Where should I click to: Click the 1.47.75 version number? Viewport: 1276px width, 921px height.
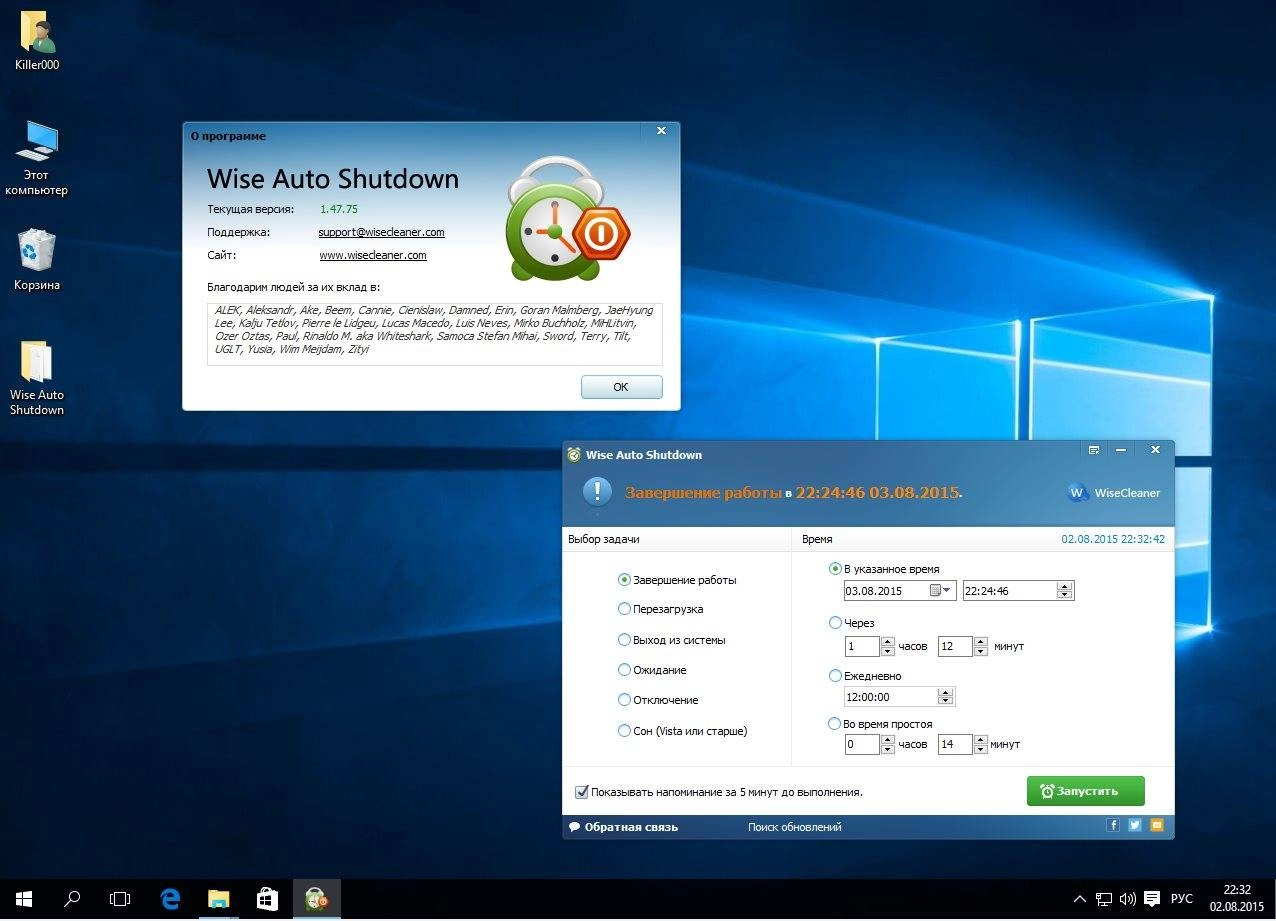coord(339,209)
